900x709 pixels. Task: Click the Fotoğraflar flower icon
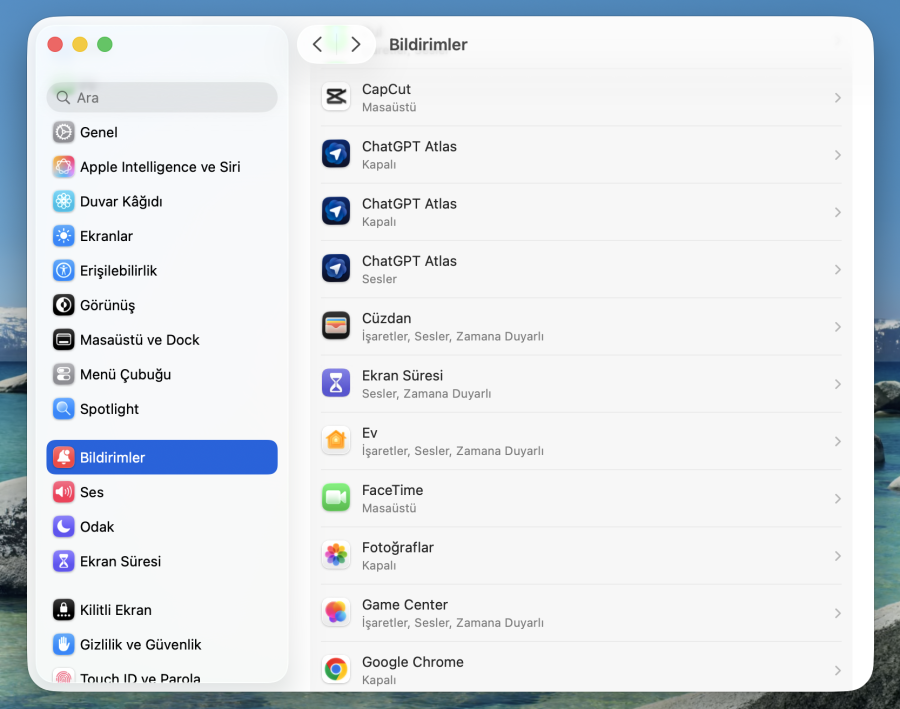pyautogui.click(x=335, y=554)
